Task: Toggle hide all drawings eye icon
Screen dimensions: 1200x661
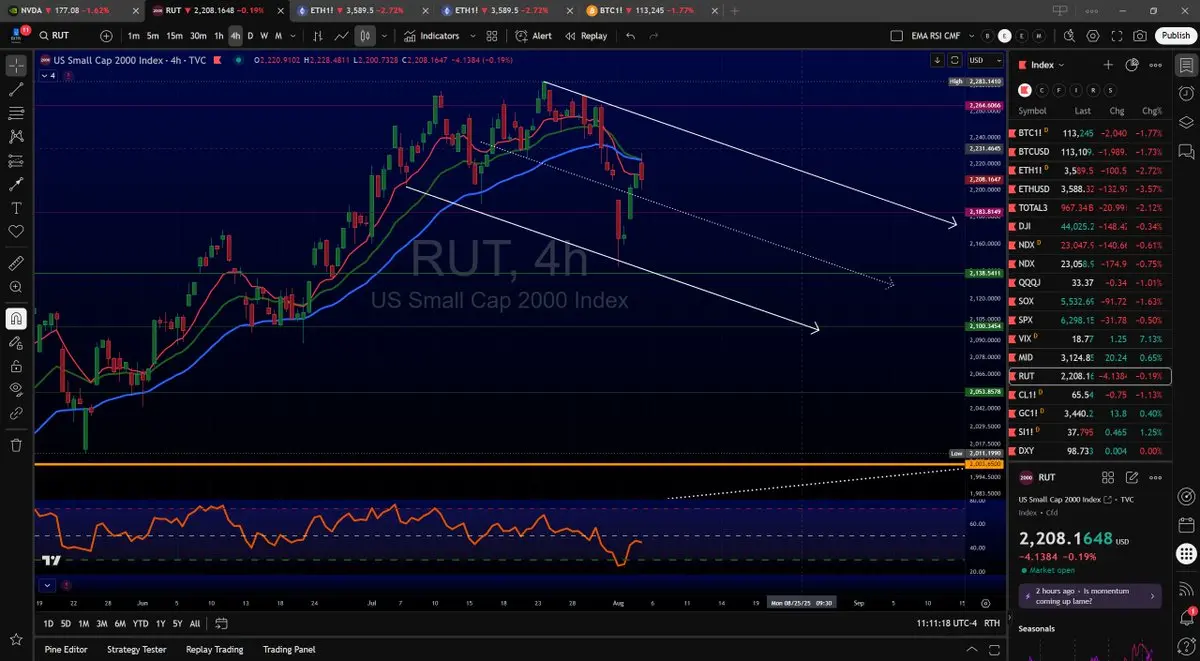Action: 16,389
